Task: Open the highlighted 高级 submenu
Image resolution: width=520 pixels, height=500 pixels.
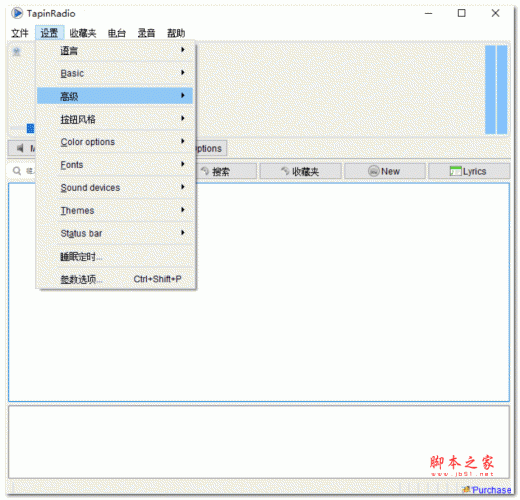Action: pos(115,96)
